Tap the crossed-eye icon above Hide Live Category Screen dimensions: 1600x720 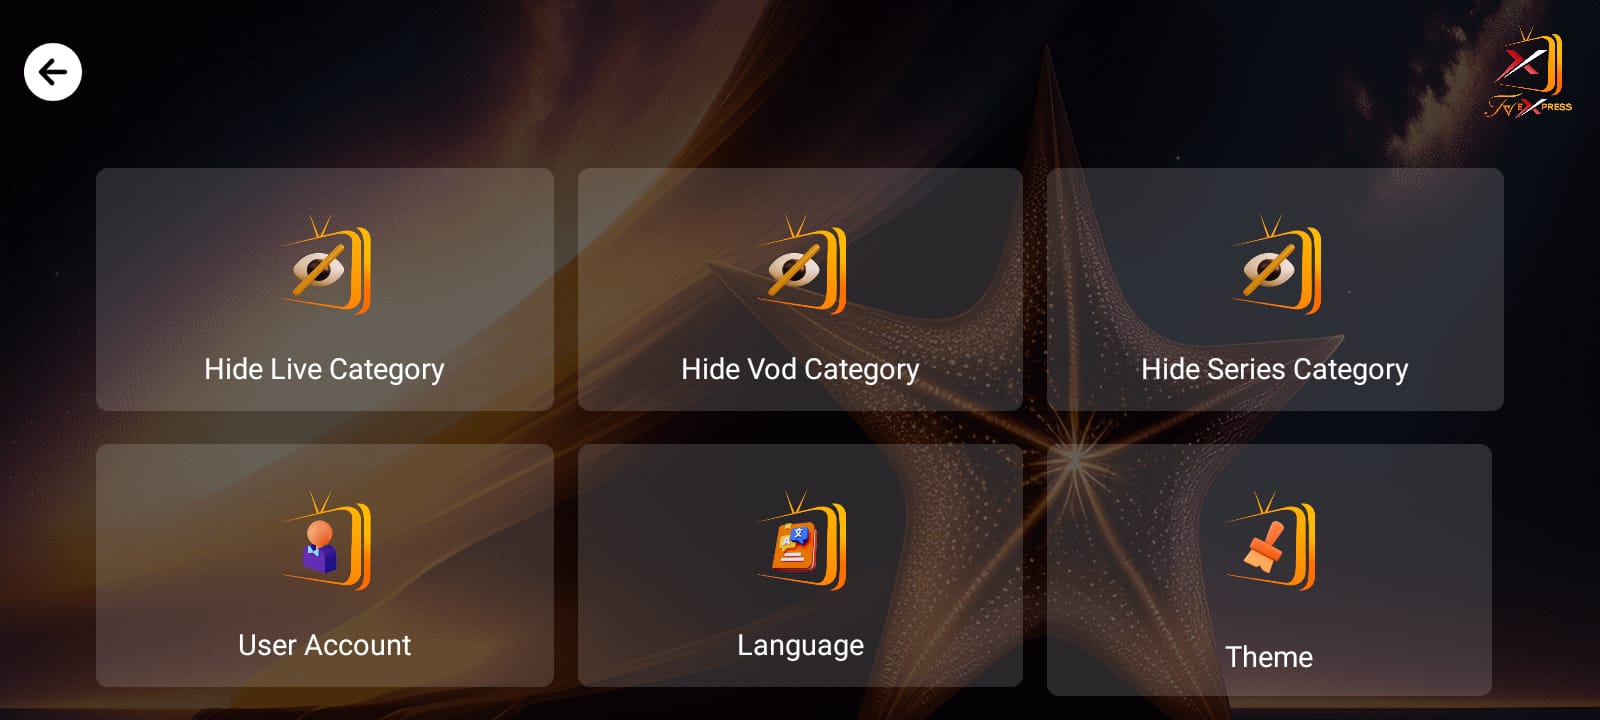[x=326, y=265]
